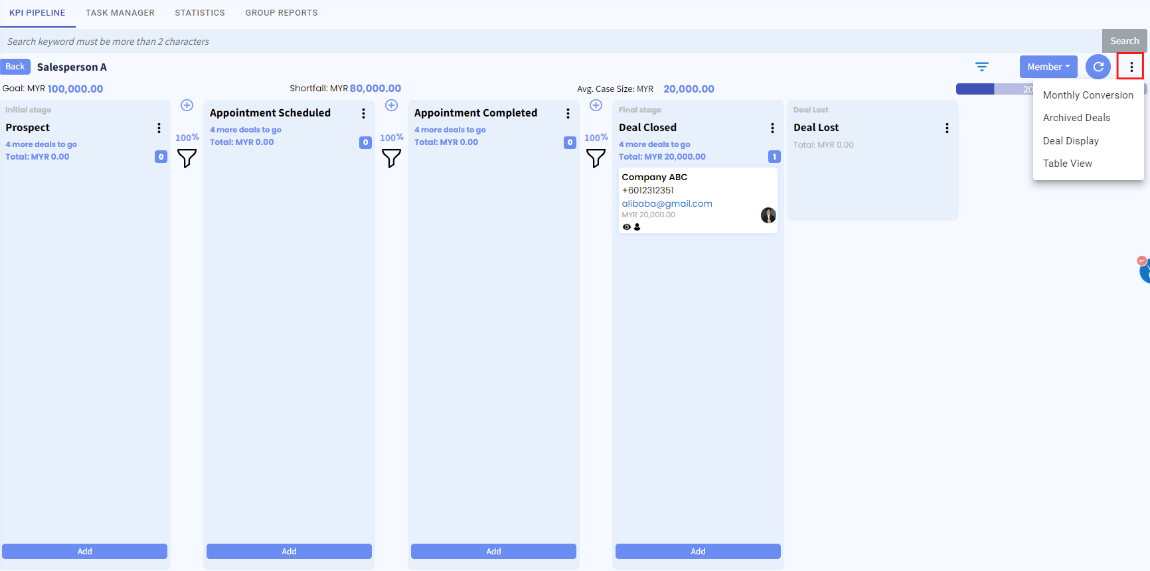Image resolution: width=1150 pixels, height=571 pixels.
Task: Click the person icon on Company ABC card
Action: (637, 227)
